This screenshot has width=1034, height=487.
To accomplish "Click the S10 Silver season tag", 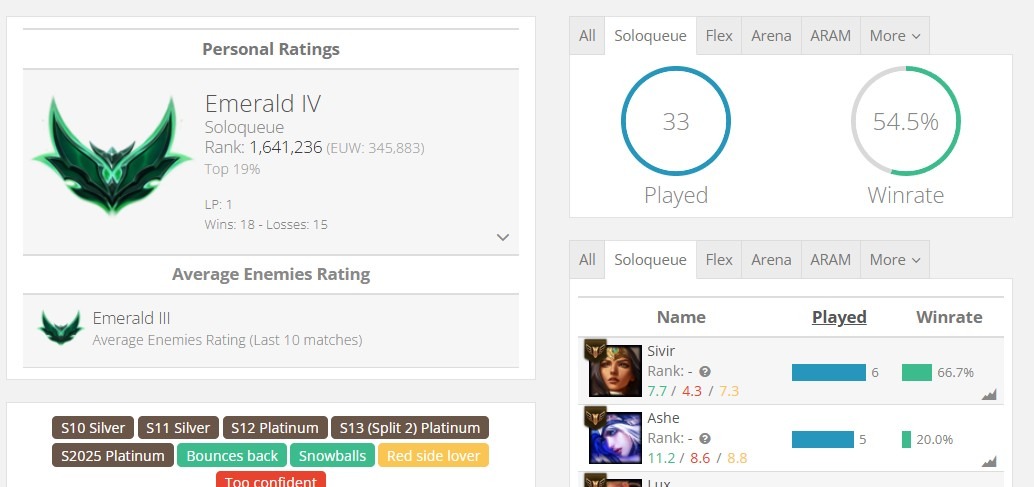I will click(93, 428).
